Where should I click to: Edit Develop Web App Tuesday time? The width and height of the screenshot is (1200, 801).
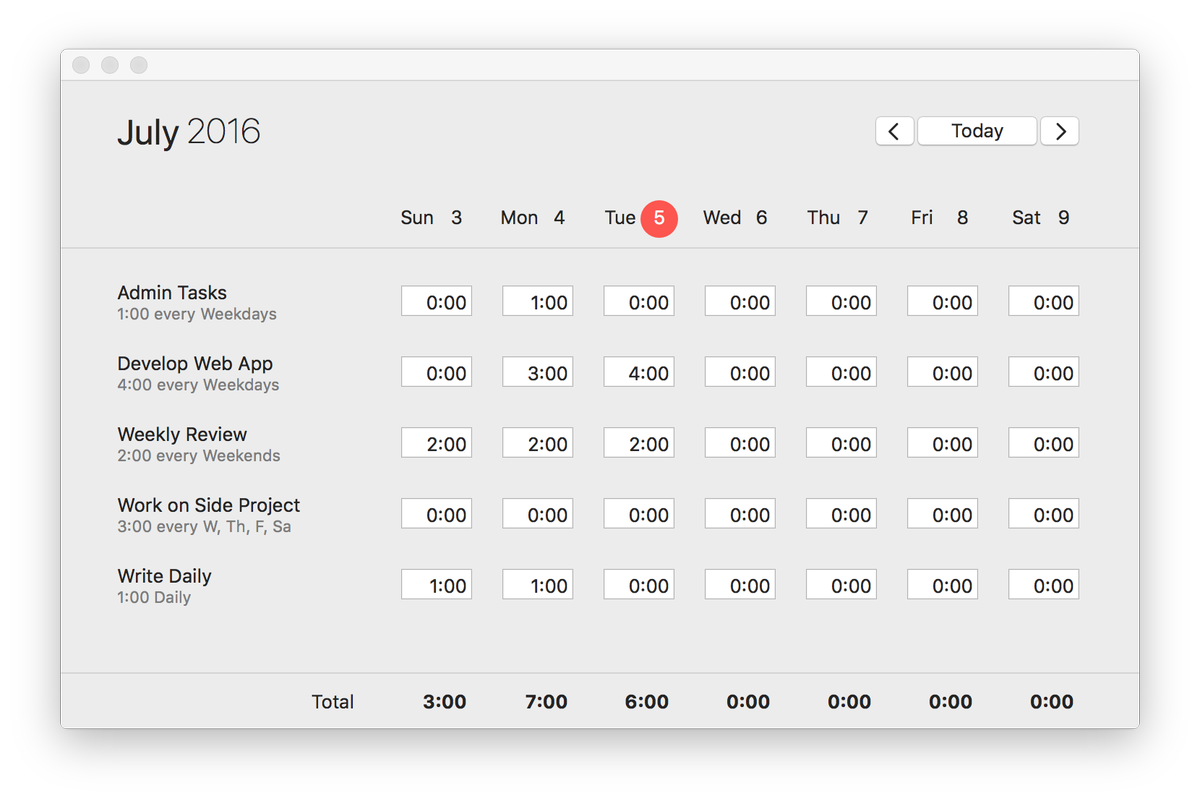coord(639,373)
